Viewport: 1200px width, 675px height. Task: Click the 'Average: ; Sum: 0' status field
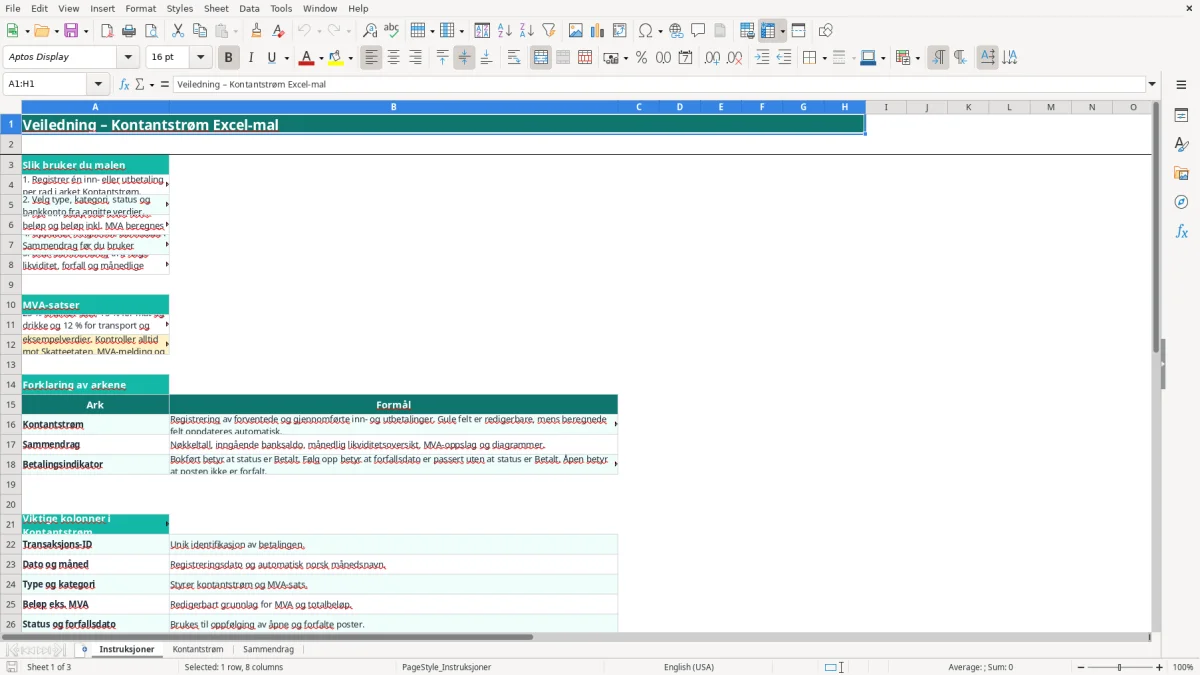click(980, 667)
